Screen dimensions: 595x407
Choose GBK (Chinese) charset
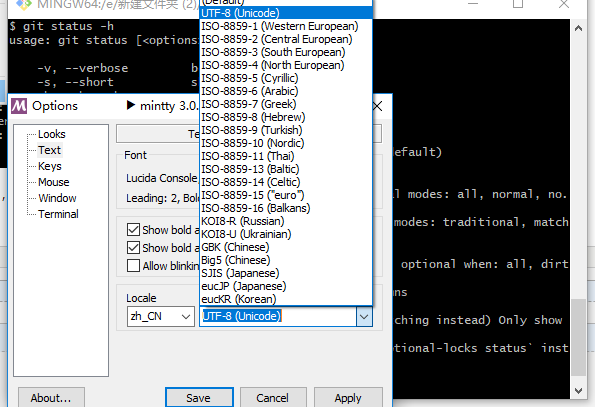coord(286,247)
